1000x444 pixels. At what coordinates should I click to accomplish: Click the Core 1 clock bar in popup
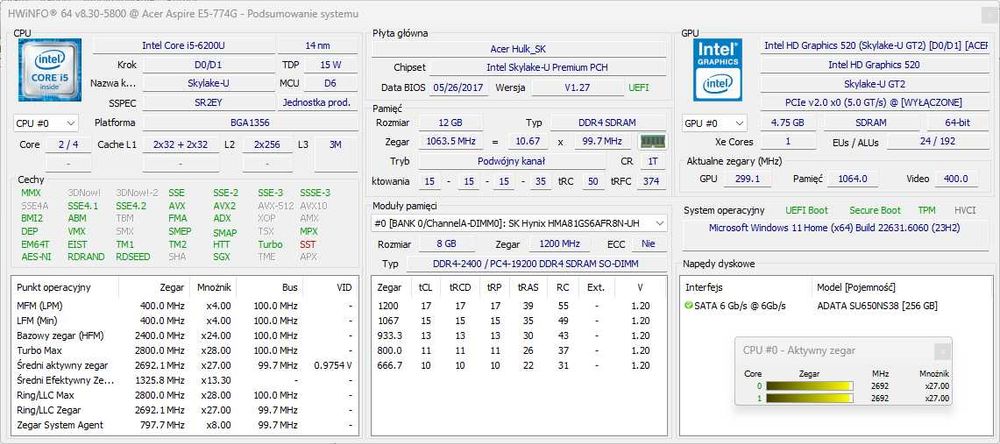809,399
